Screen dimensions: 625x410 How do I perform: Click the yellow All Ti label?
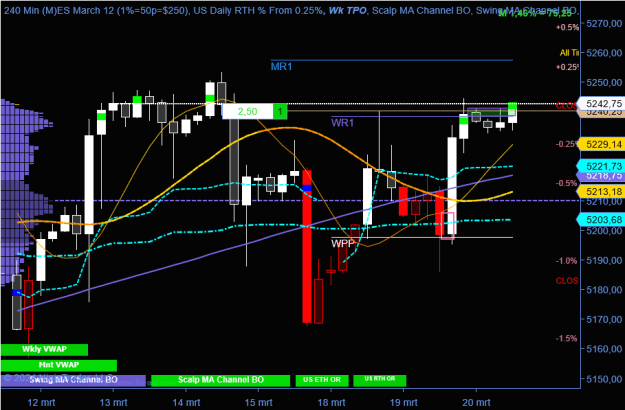569,53
